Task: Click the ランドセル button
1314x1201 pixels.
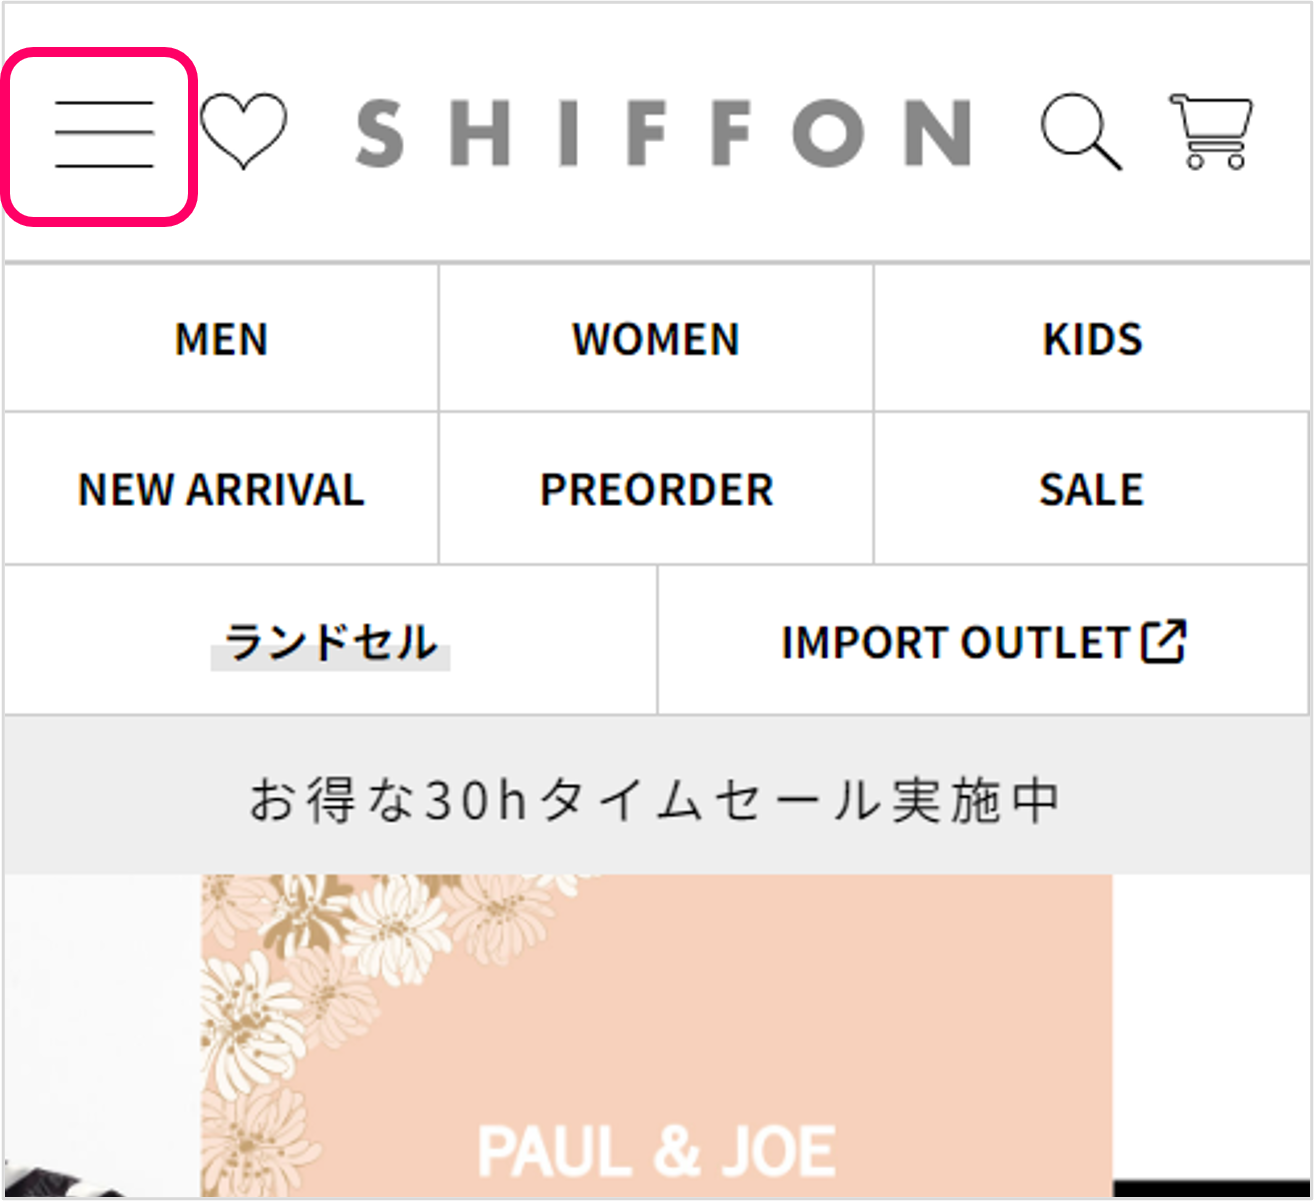Action: [330, 641]
